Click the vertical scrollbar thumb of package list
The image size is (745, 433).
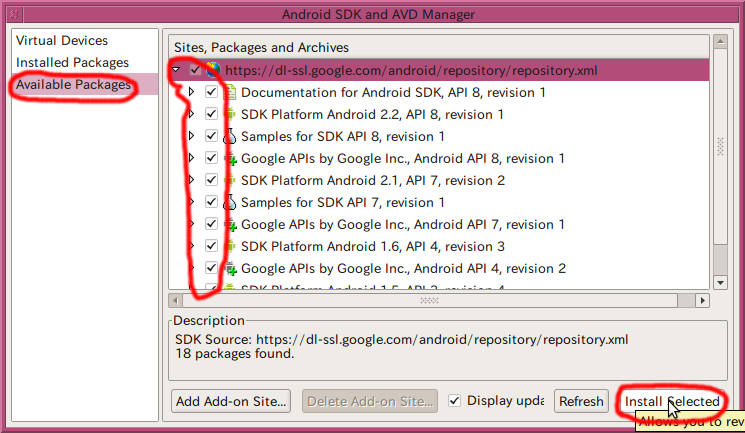click(x=720, y=146)
